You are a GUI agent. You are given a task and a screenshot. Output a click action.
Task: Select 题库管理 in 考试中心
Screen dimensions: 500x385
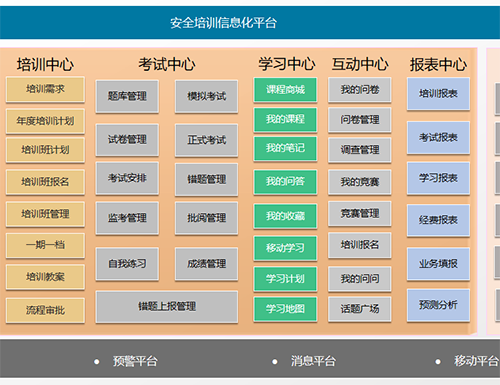pos(127,96)
